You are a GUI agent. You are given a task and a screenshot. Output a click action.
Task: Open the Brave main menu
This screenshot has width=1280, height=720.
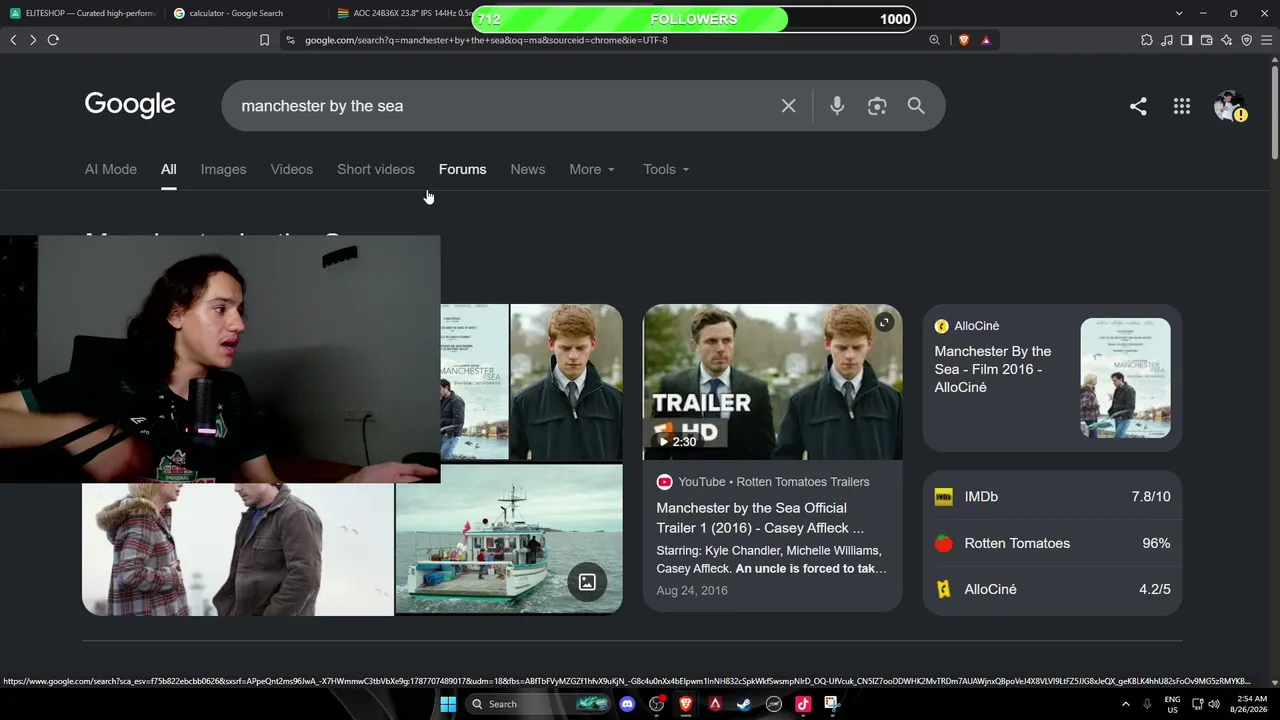pyautogui.click(x=1267, y=40)
